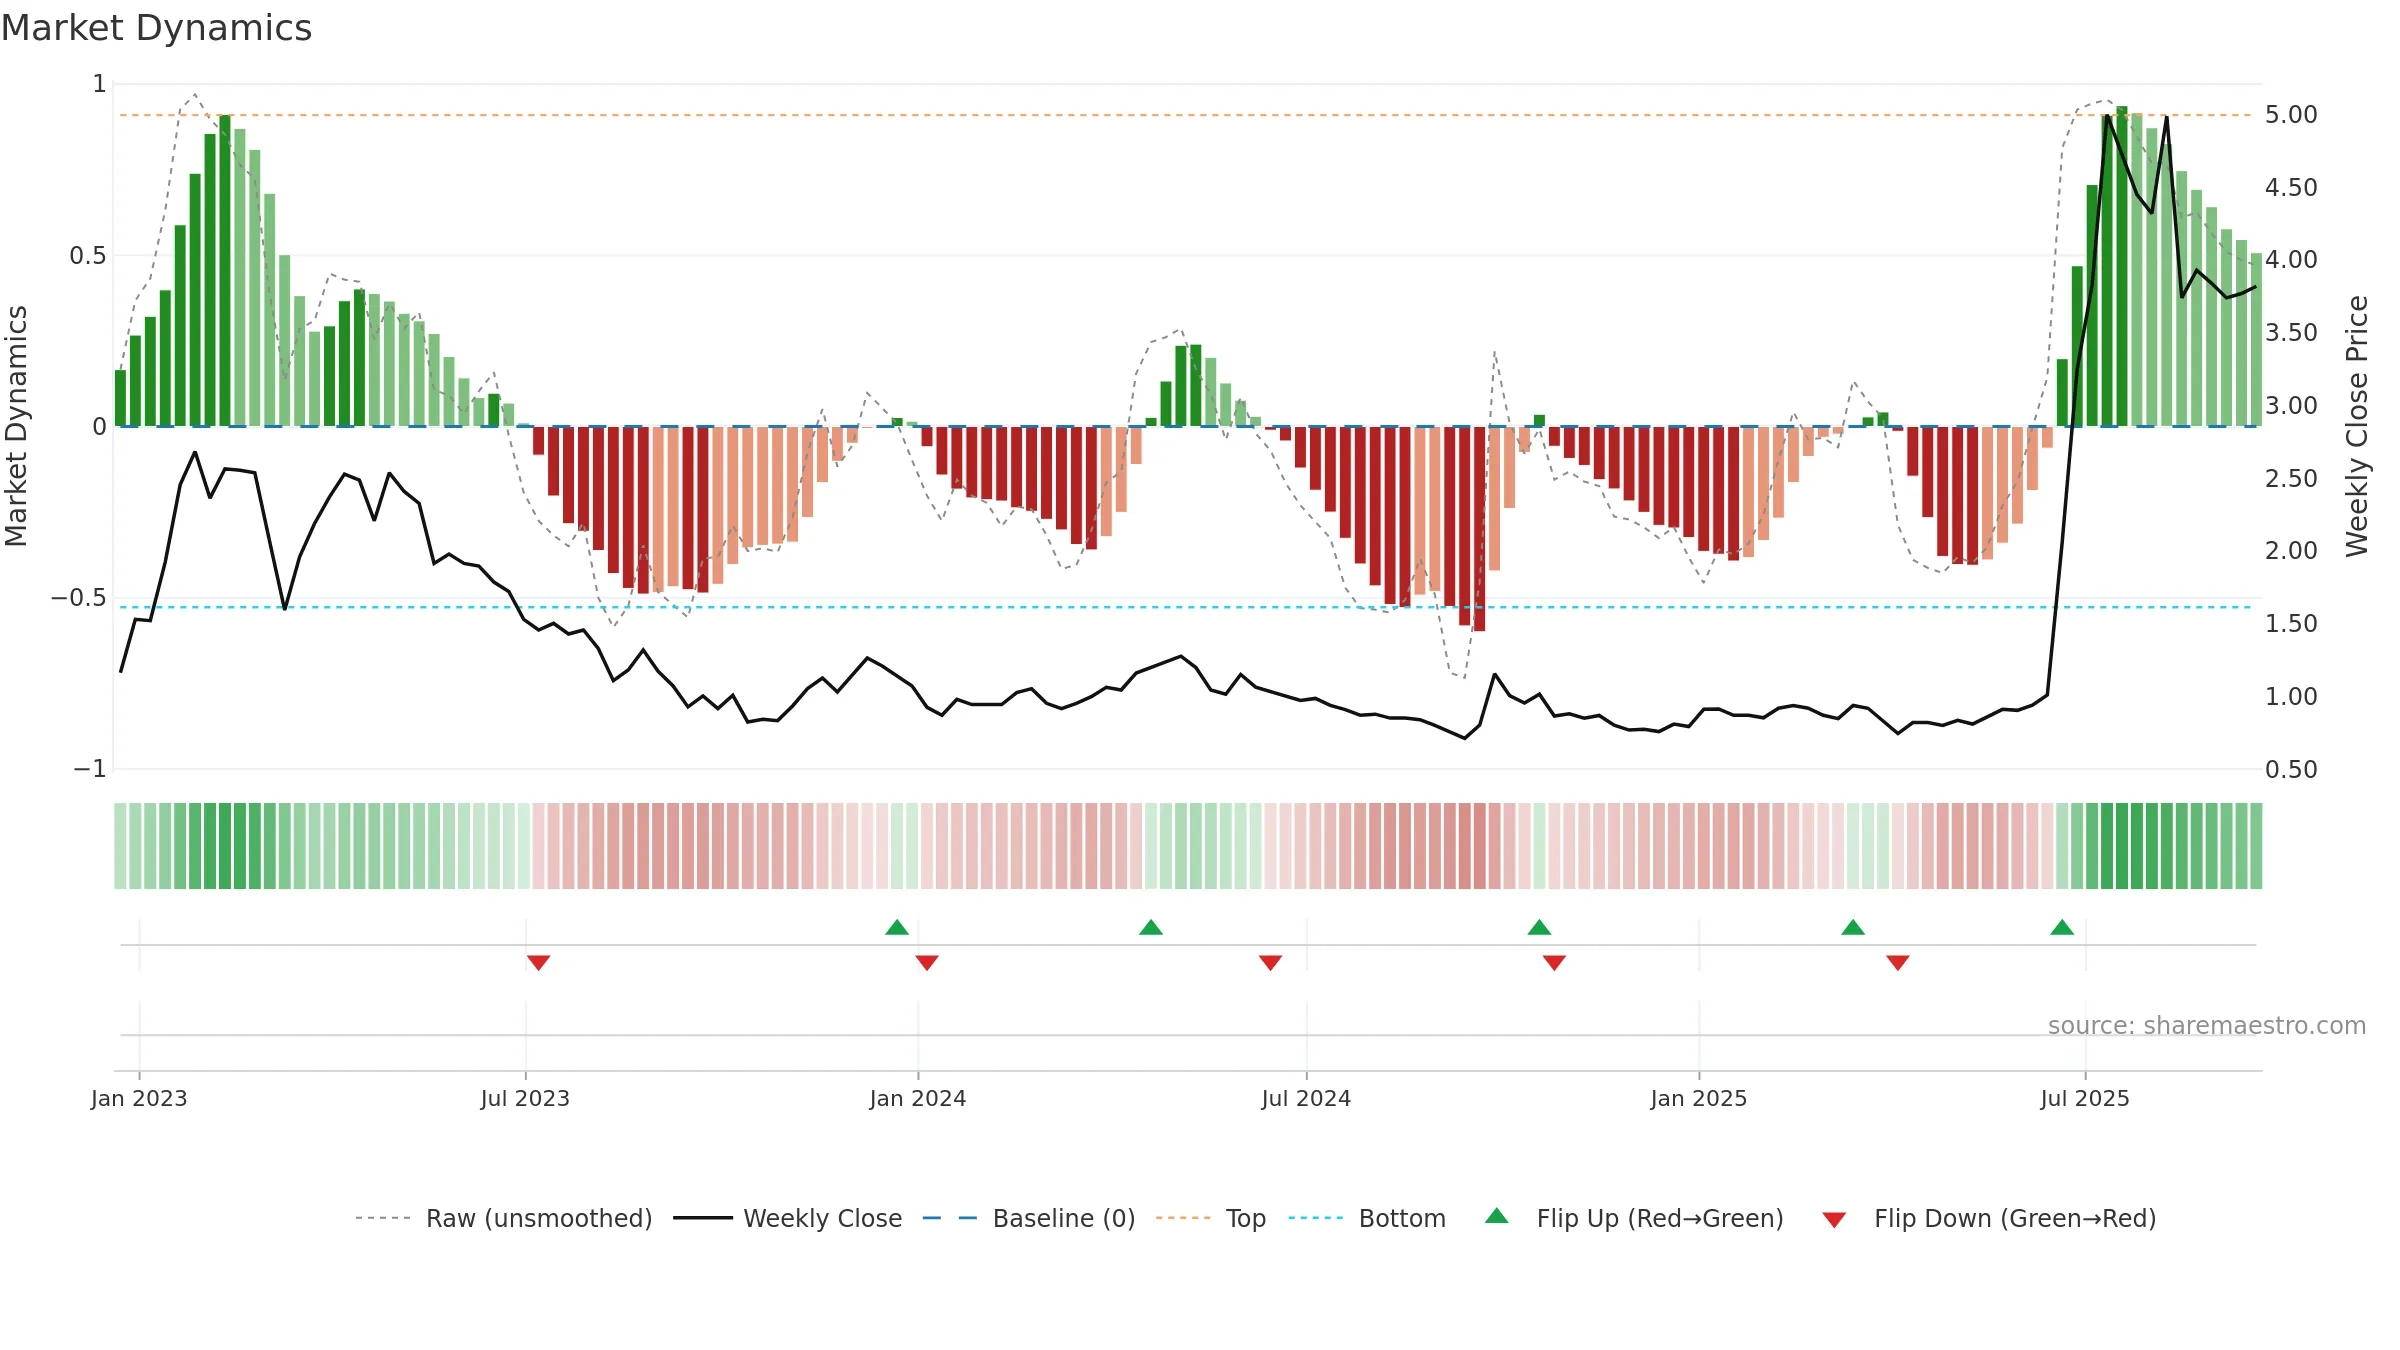Toggle the Baseline (0) legend entry

coord(1028,1218)
